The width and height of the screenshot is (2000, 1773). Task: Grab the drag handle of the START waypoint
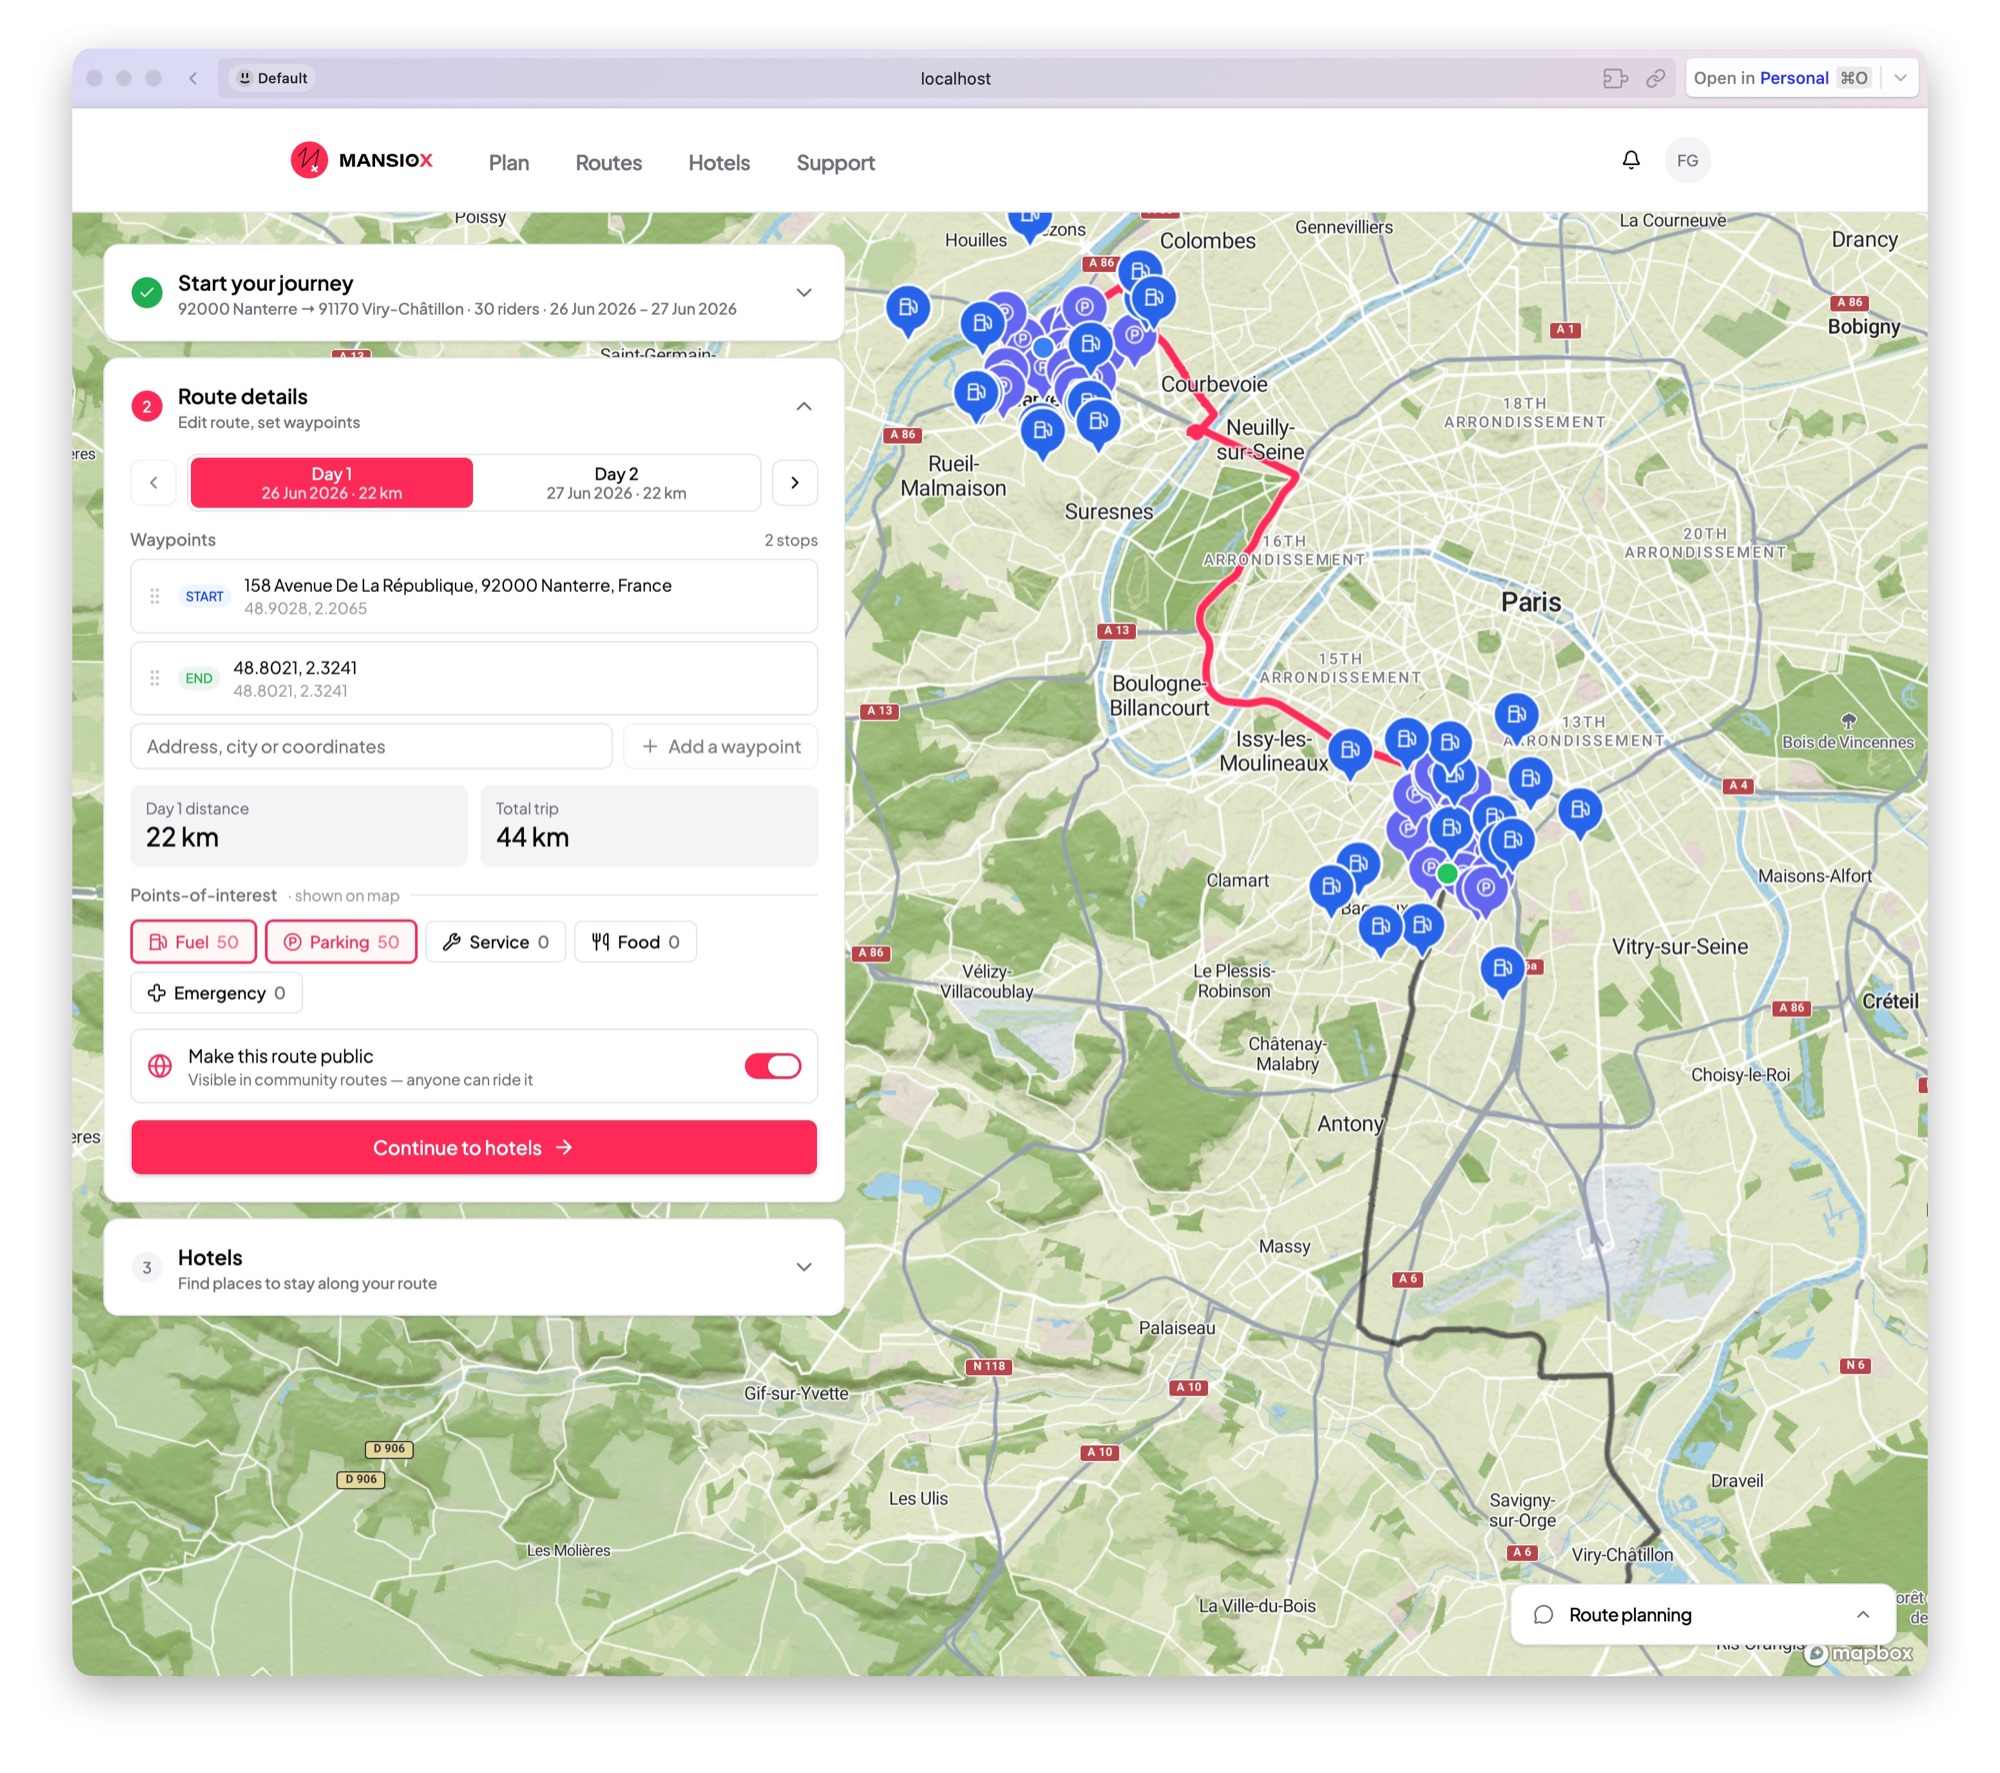(155, 596)
